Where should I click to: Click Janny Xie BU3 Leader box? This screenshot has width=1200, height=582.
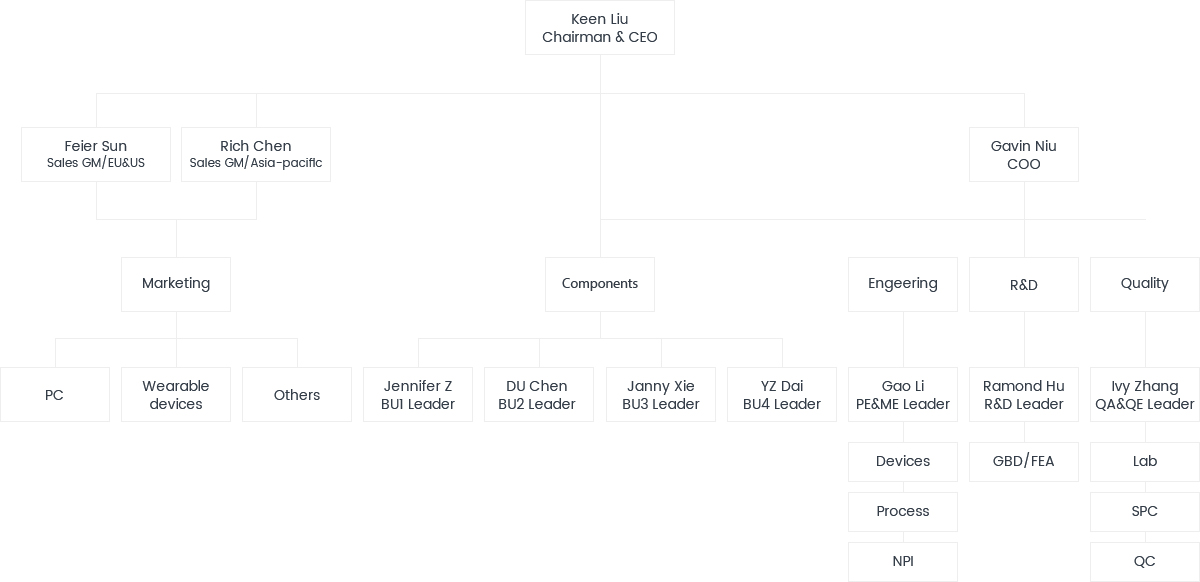tap(661, 394)
